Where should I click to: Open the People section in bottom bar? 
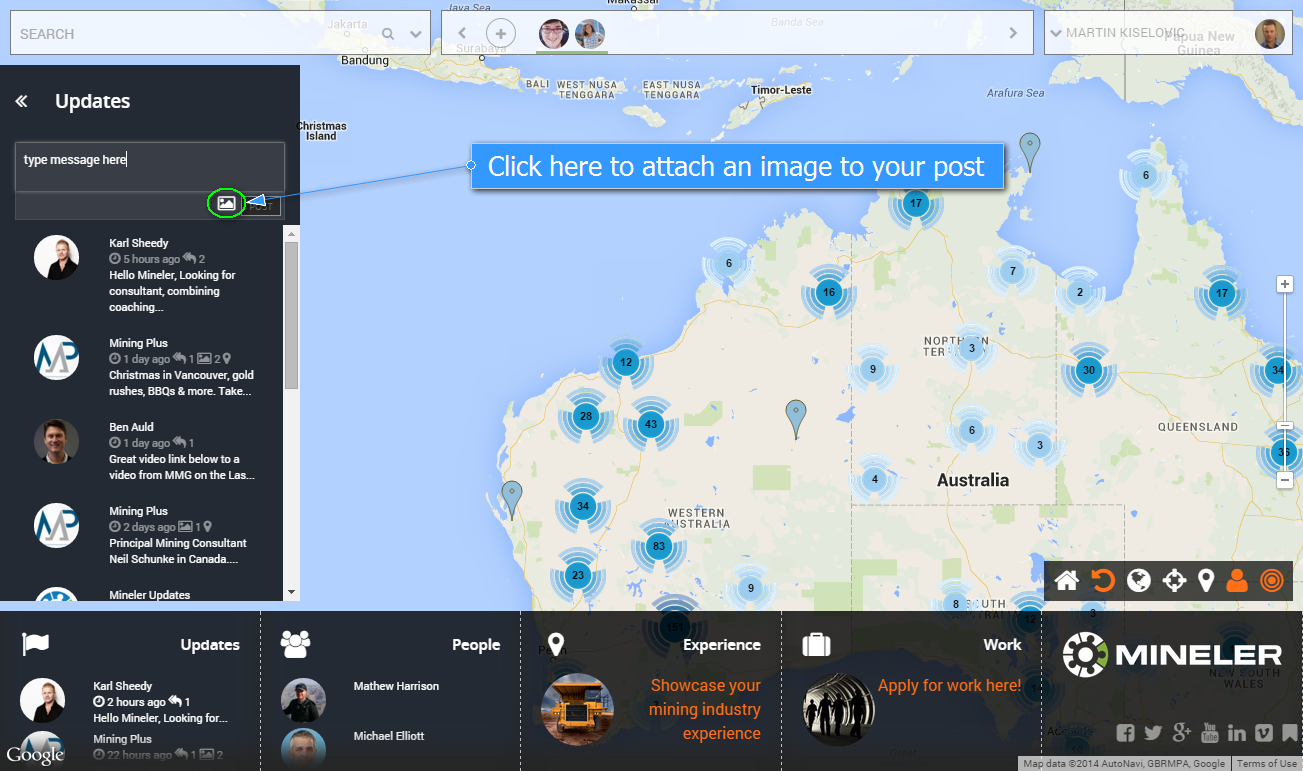coord(475,645)
